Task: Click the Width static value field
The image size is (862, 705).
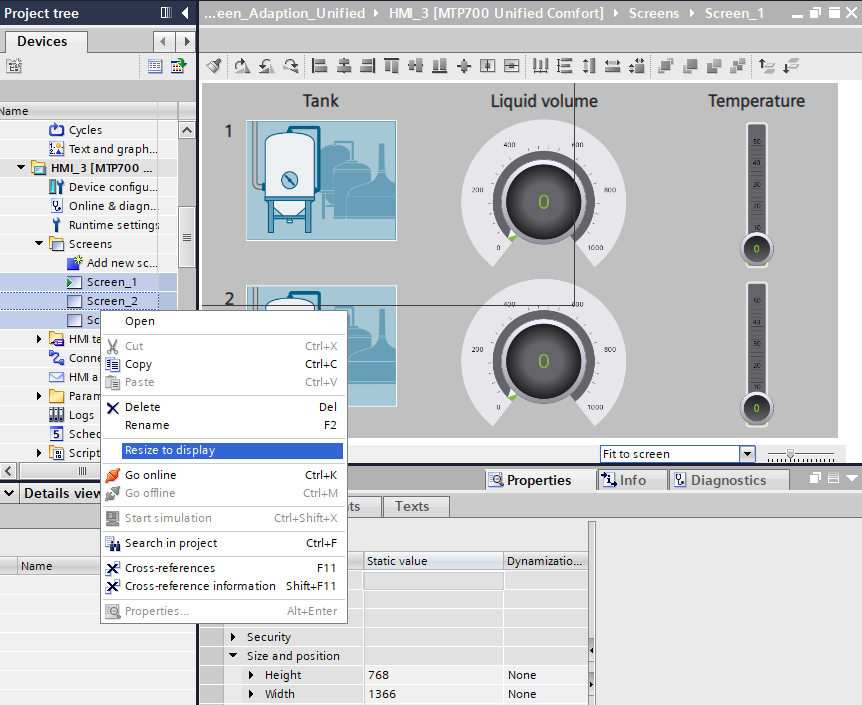Action: [x=432, y=694]
